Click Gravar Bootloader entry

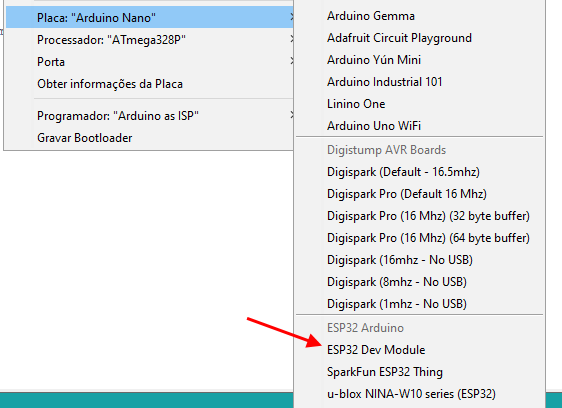(150, 138)
